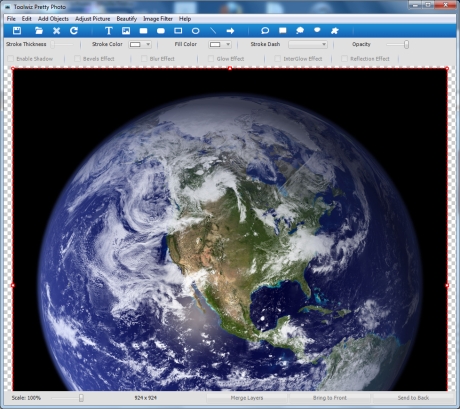Image resolution: width=460 pixels, height=409 pixels.
Task: Pick the arrow drawing tool
Action: [x=230, y=31]
